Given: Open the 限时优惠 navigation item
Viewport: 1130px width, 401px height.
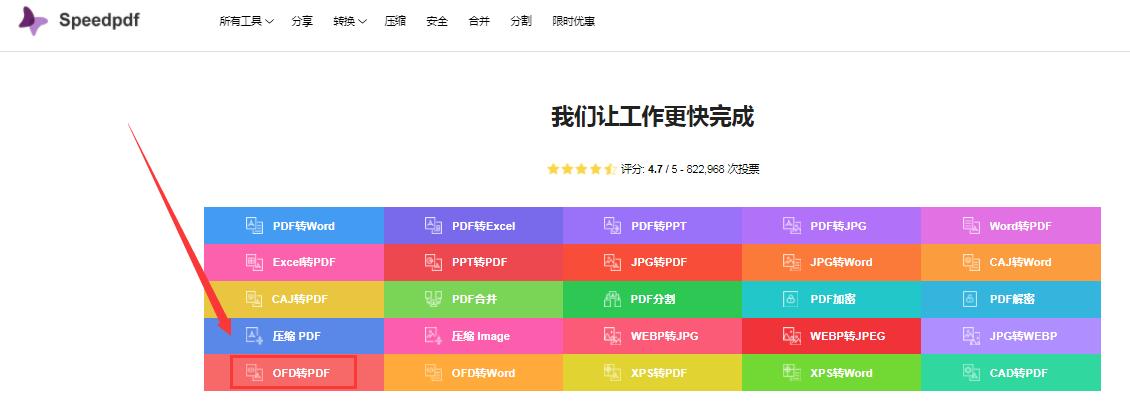Looking at the screenshot, I should coord(574,22).
